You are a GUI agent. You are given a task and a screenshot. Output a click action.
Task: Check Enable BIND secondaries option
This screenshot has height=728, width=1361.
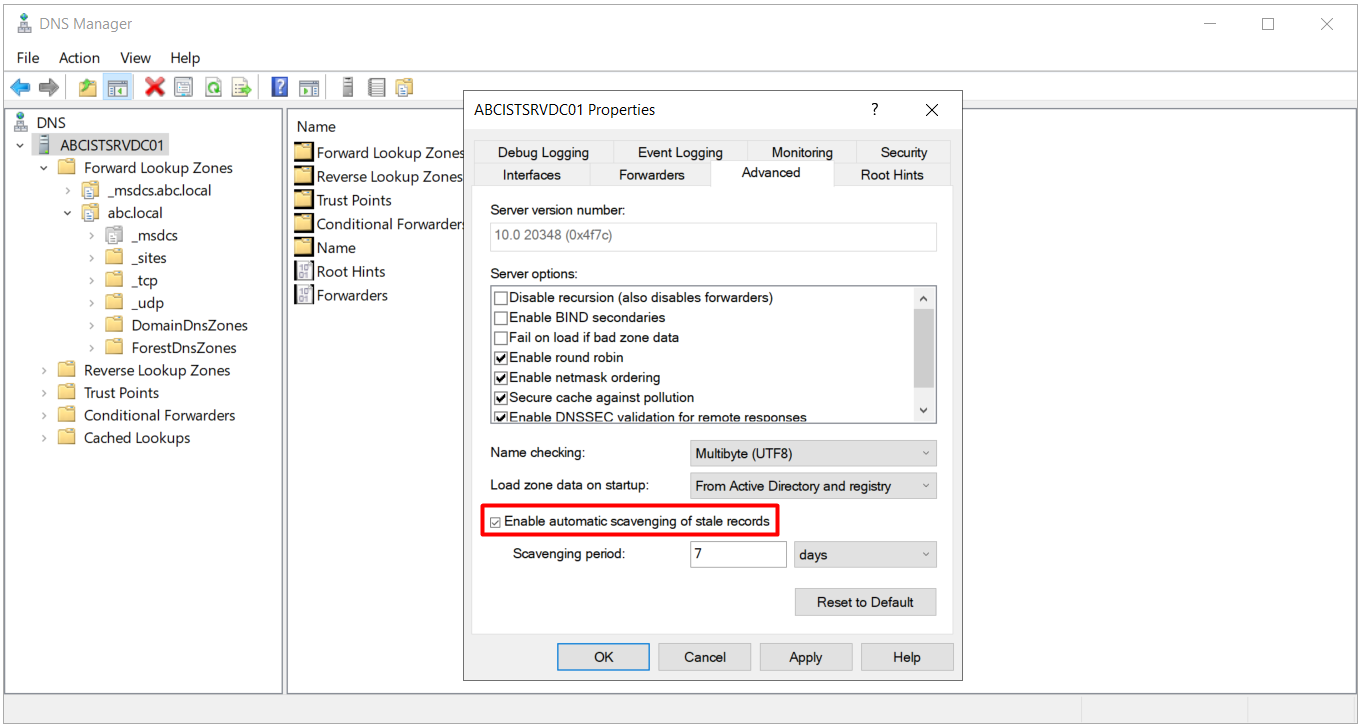tap(501, 317)
